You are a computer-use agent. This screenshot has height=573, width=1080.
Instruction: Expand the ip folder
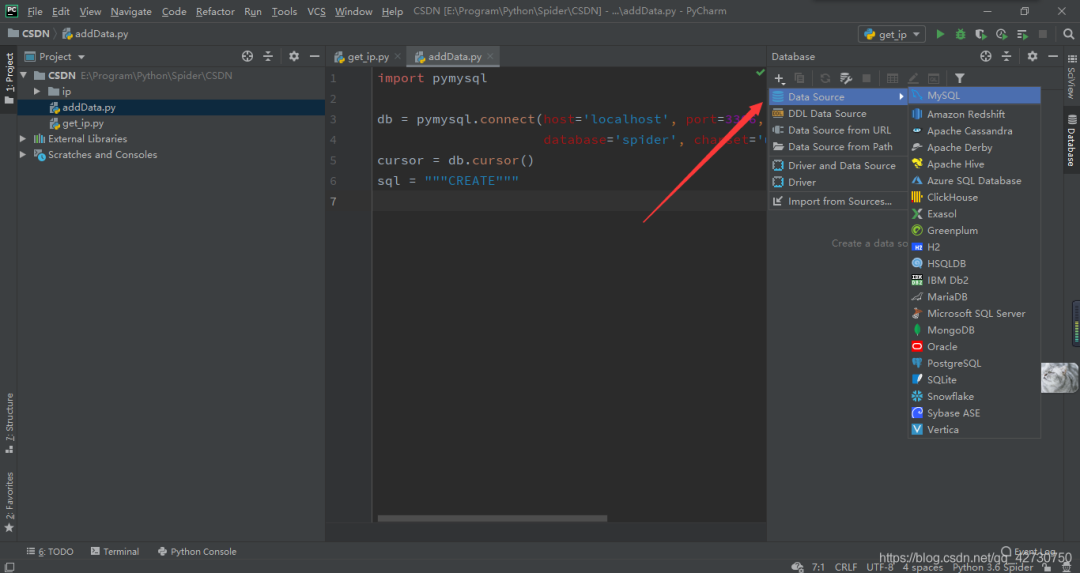tap(38, 92)
